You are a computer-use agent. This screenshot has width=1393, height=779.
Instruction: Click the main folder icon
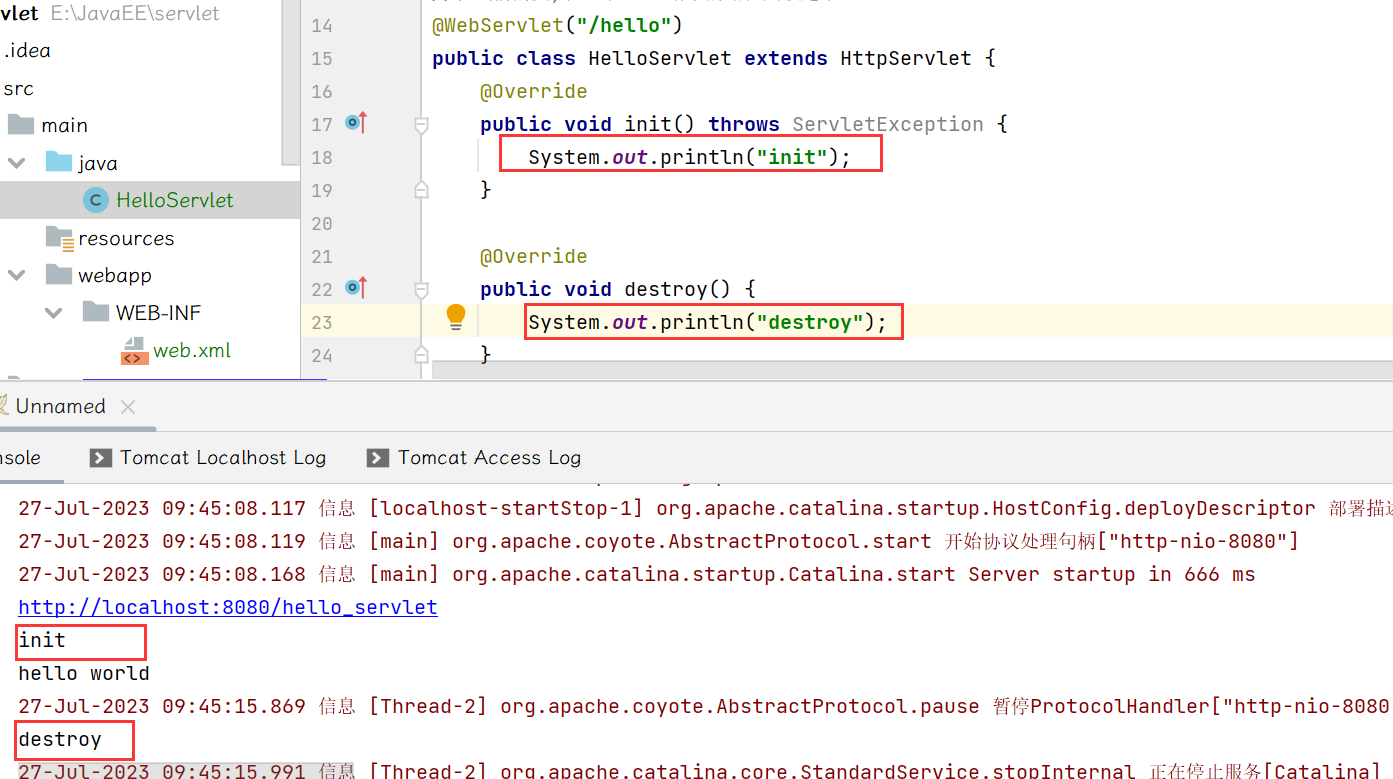click(21, 125)
